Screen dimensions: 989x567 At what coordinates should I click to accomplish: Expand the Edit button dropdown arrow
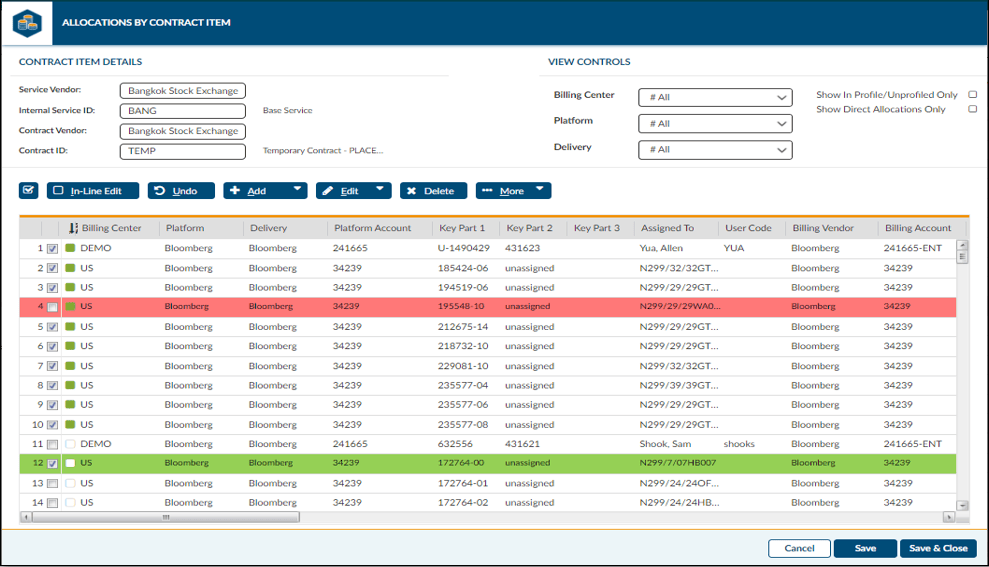(380, 189)
